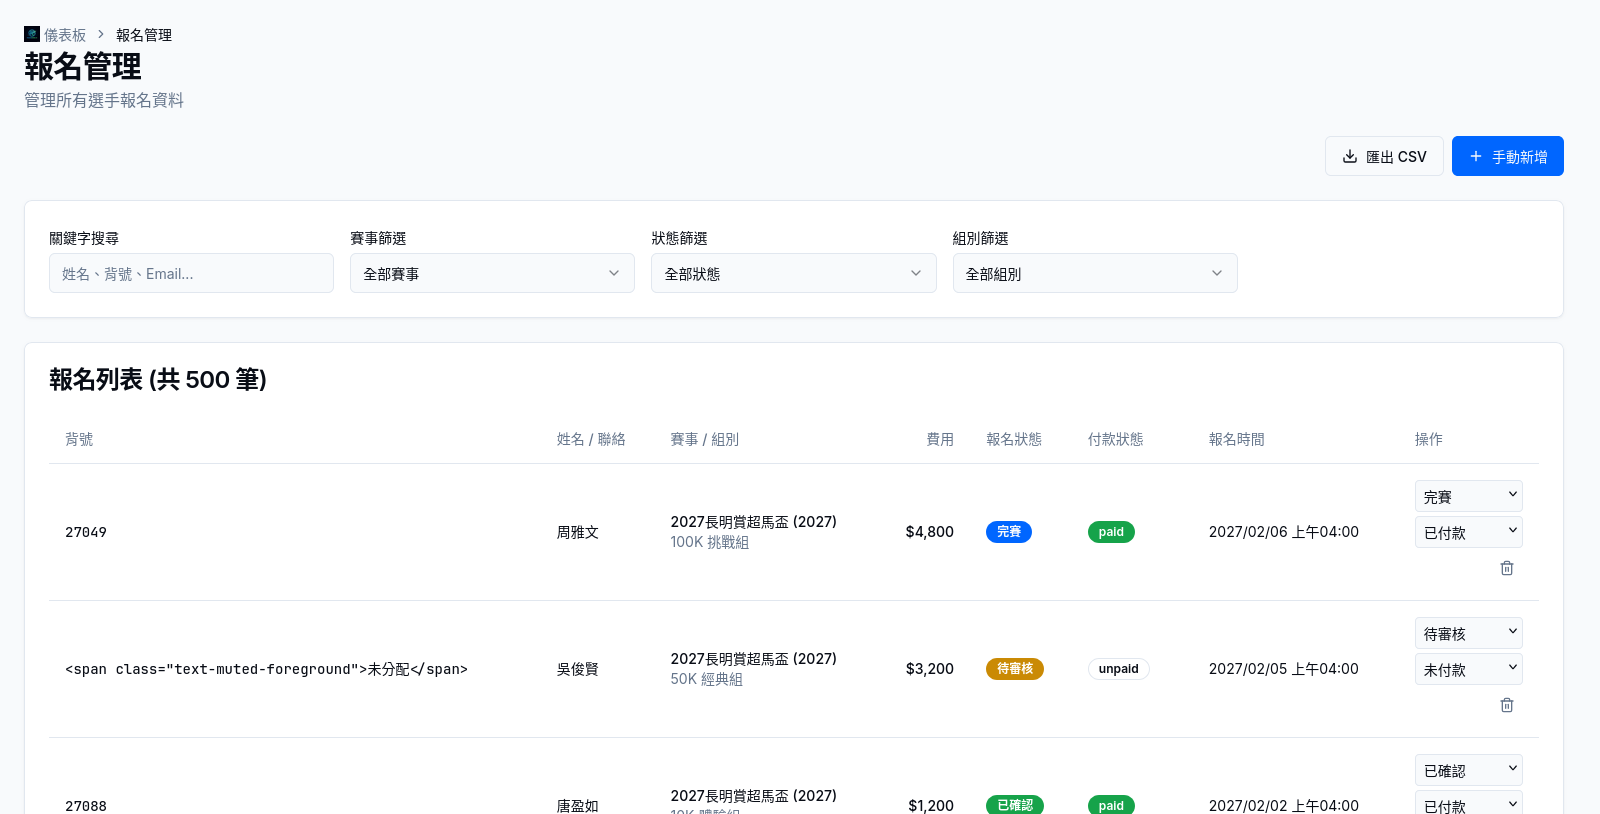Image resolution: width=1600 pixels, height=814 pixels.
Task: Click the 完賽 status badge for 周雅文
Action: click(1009, 532)
